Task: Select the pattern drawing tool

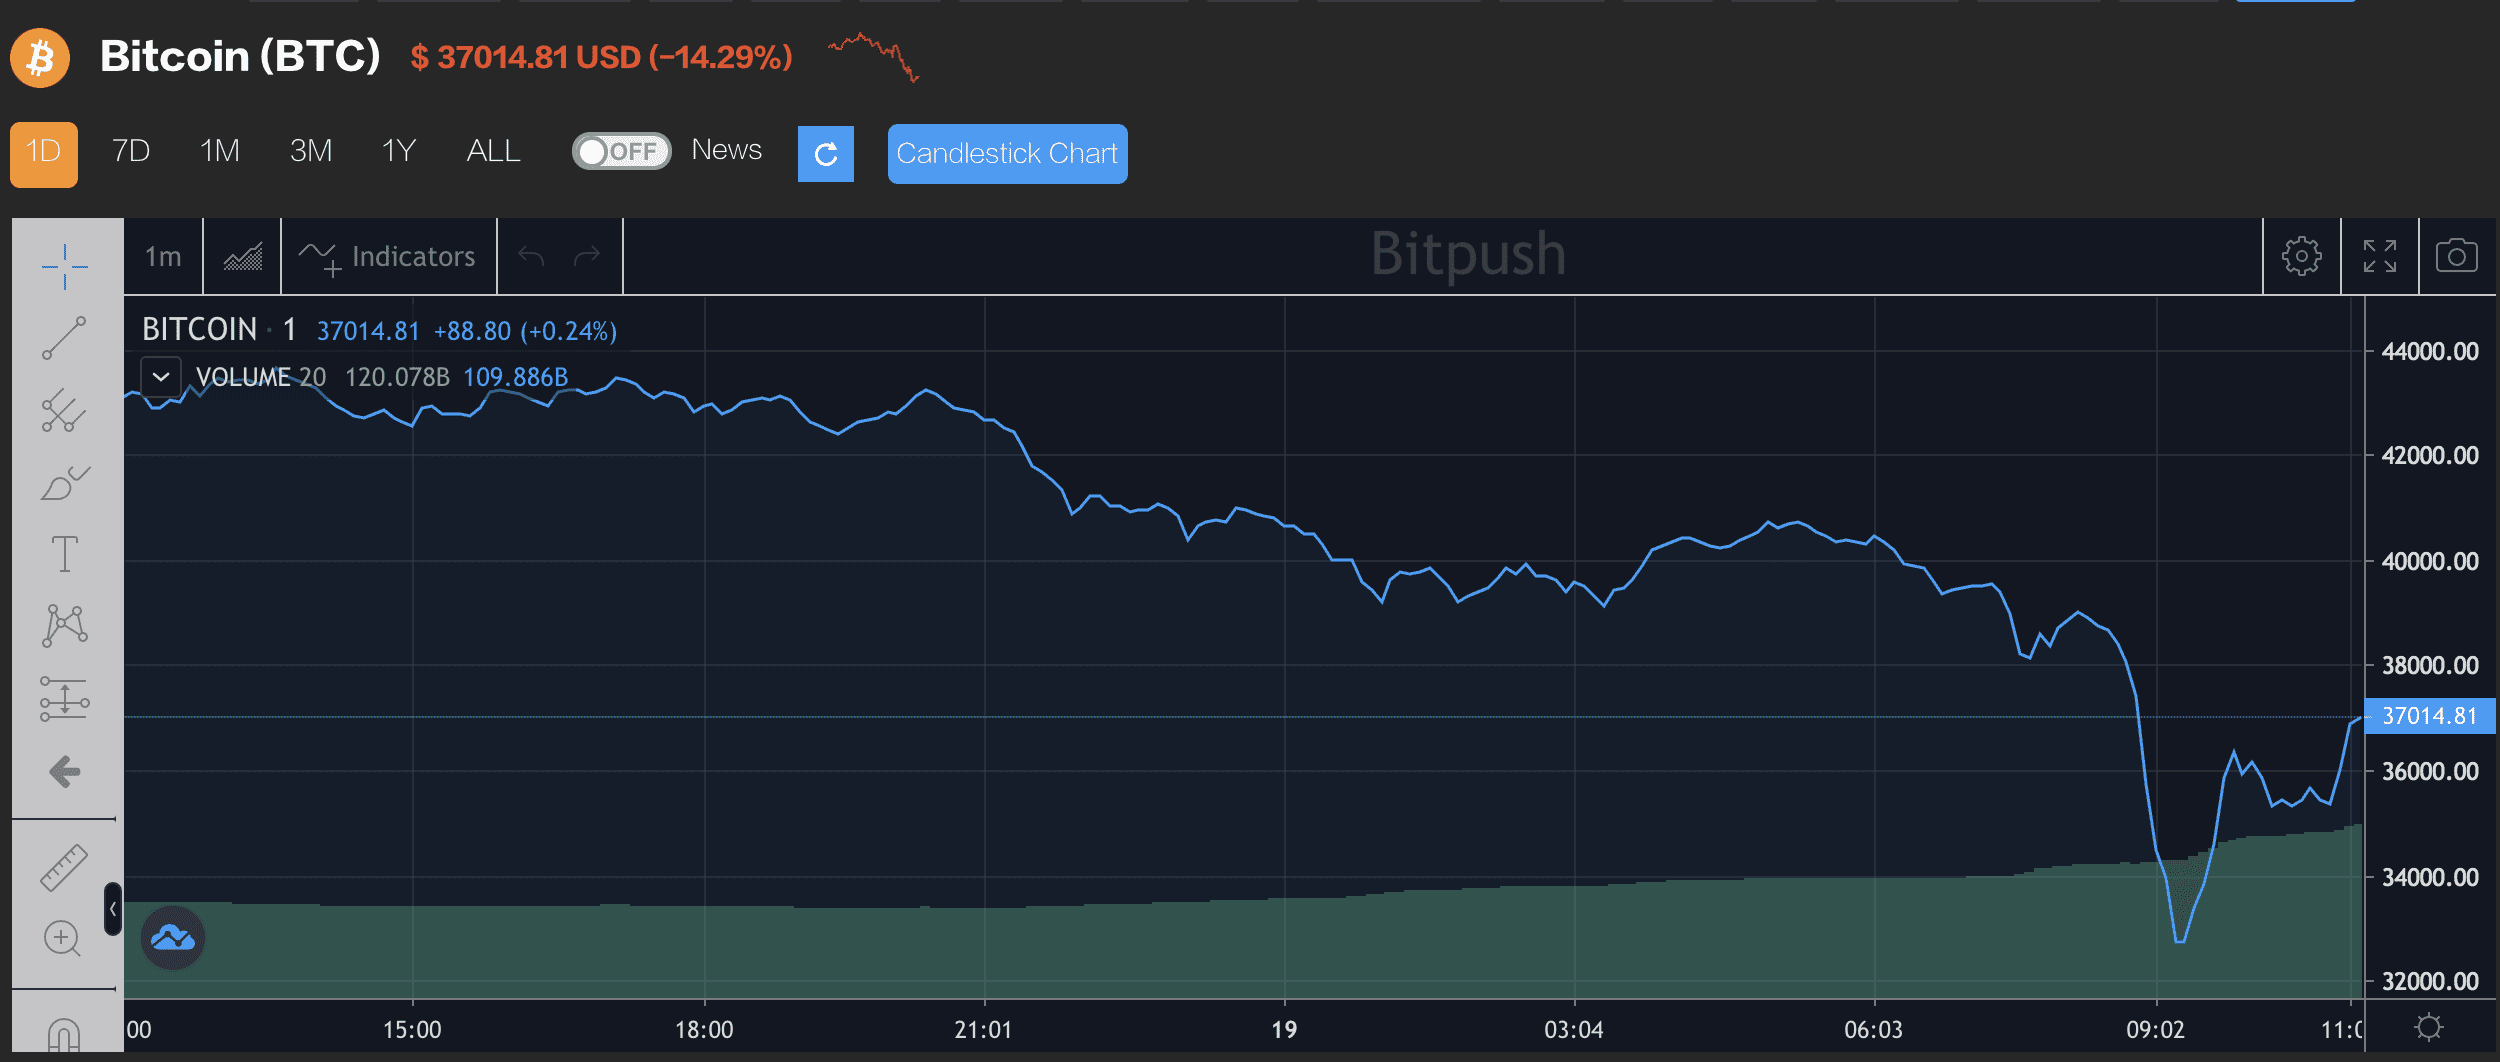Action: click(65, 626)
